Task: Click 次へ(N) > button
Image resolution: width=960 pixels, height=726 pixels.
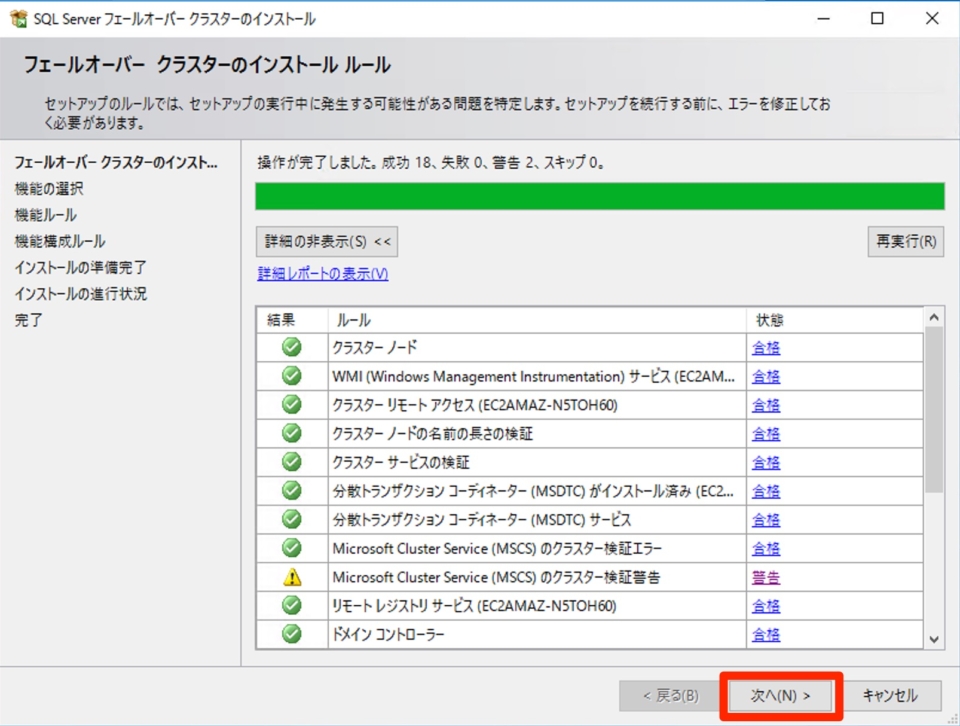Action: [x=781, y=696]
